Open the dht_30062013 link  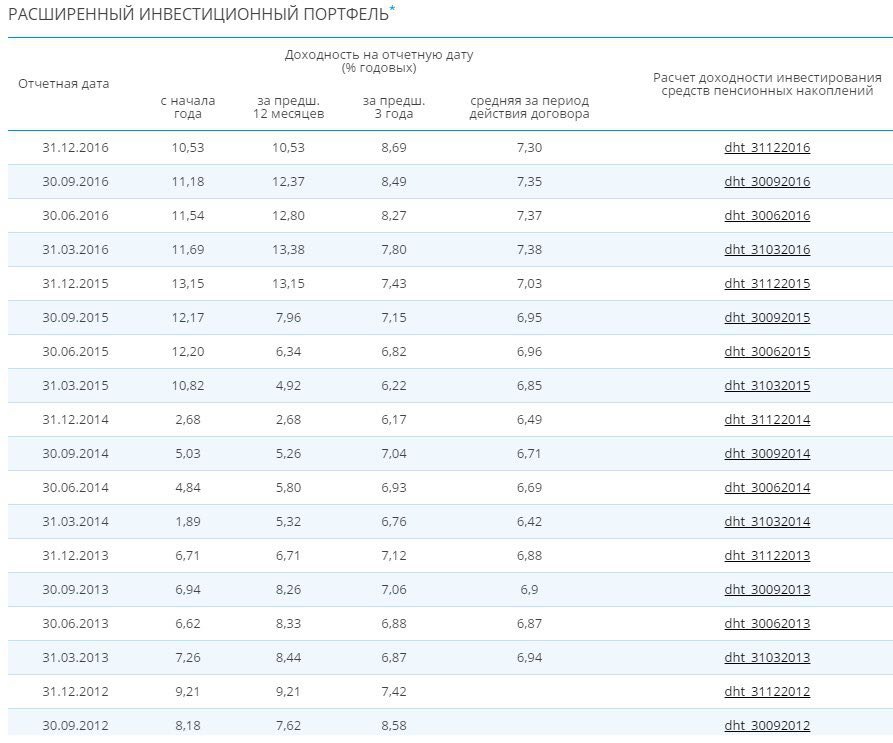coord(767,623)
